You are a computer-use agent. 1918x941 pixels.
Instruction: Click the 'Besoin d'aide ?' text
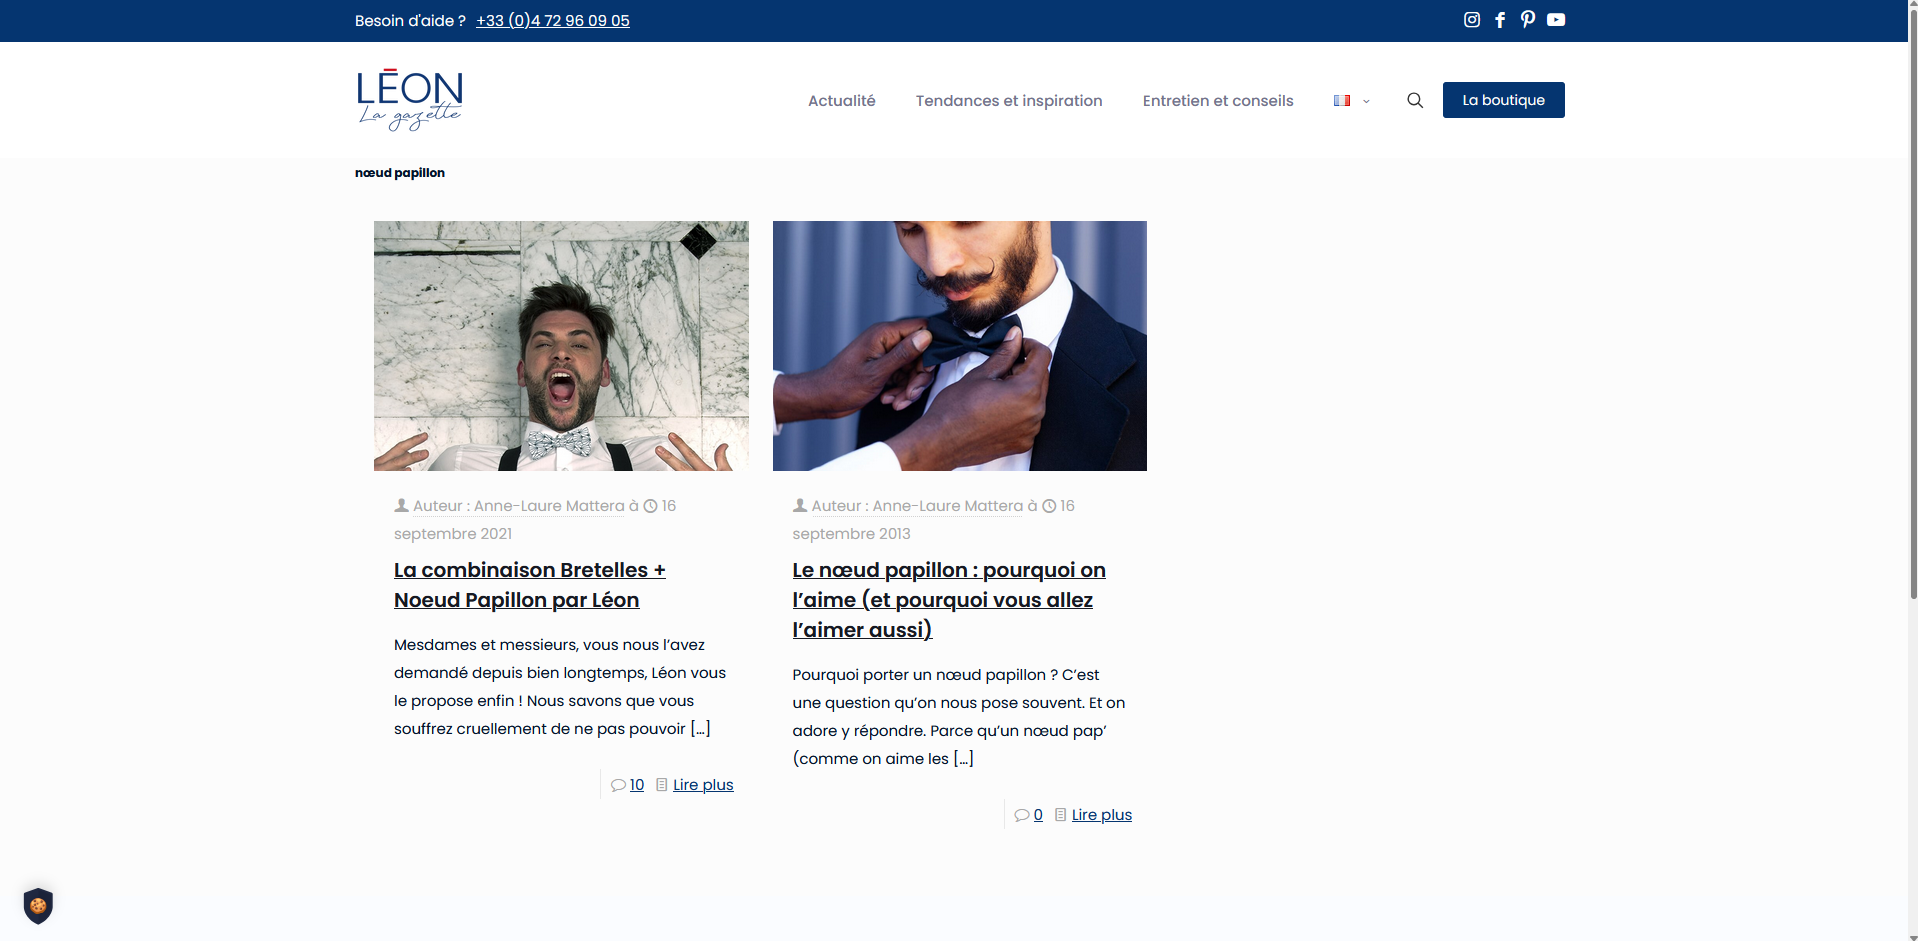(x=410, y=21)
